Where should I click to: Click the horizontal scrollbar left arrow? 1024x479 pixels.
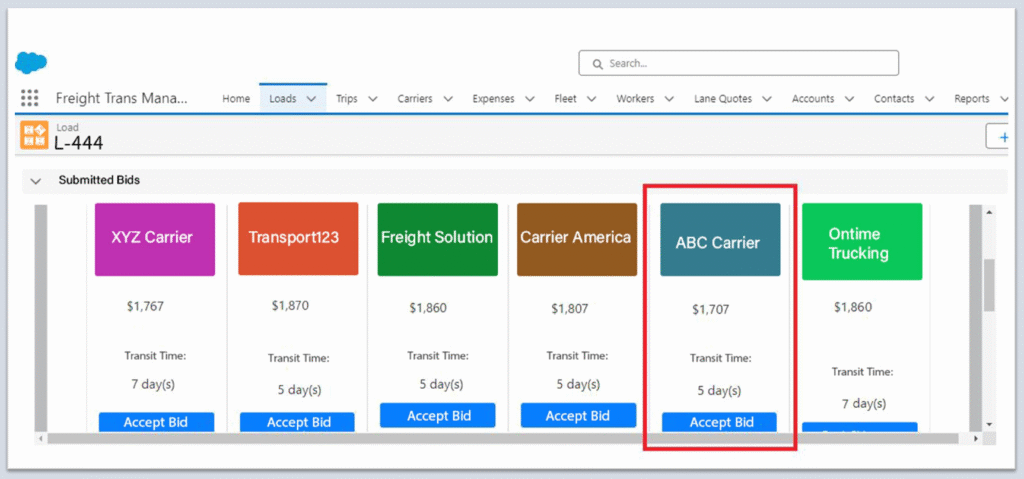click(41, 439)
